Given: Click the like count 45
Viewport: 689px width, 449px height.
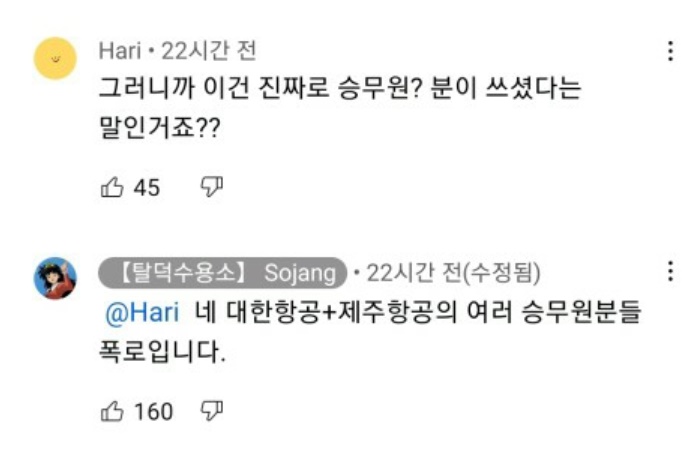Looking at the screenshot, I should click(x=147, y=187).
